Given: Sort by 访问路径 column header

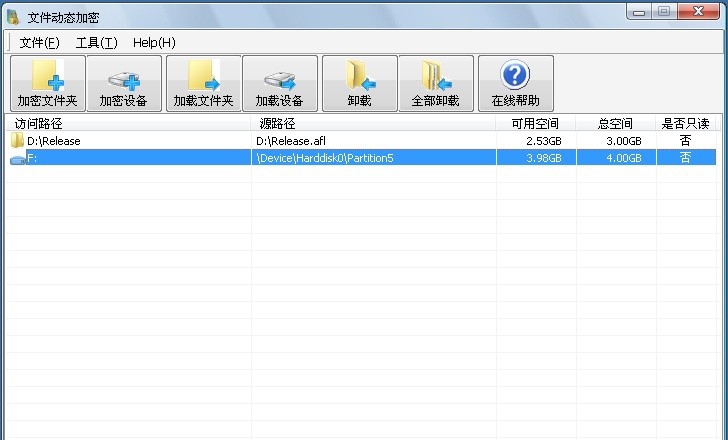Looking at the screenshot, I should click(x=128, y=123).
